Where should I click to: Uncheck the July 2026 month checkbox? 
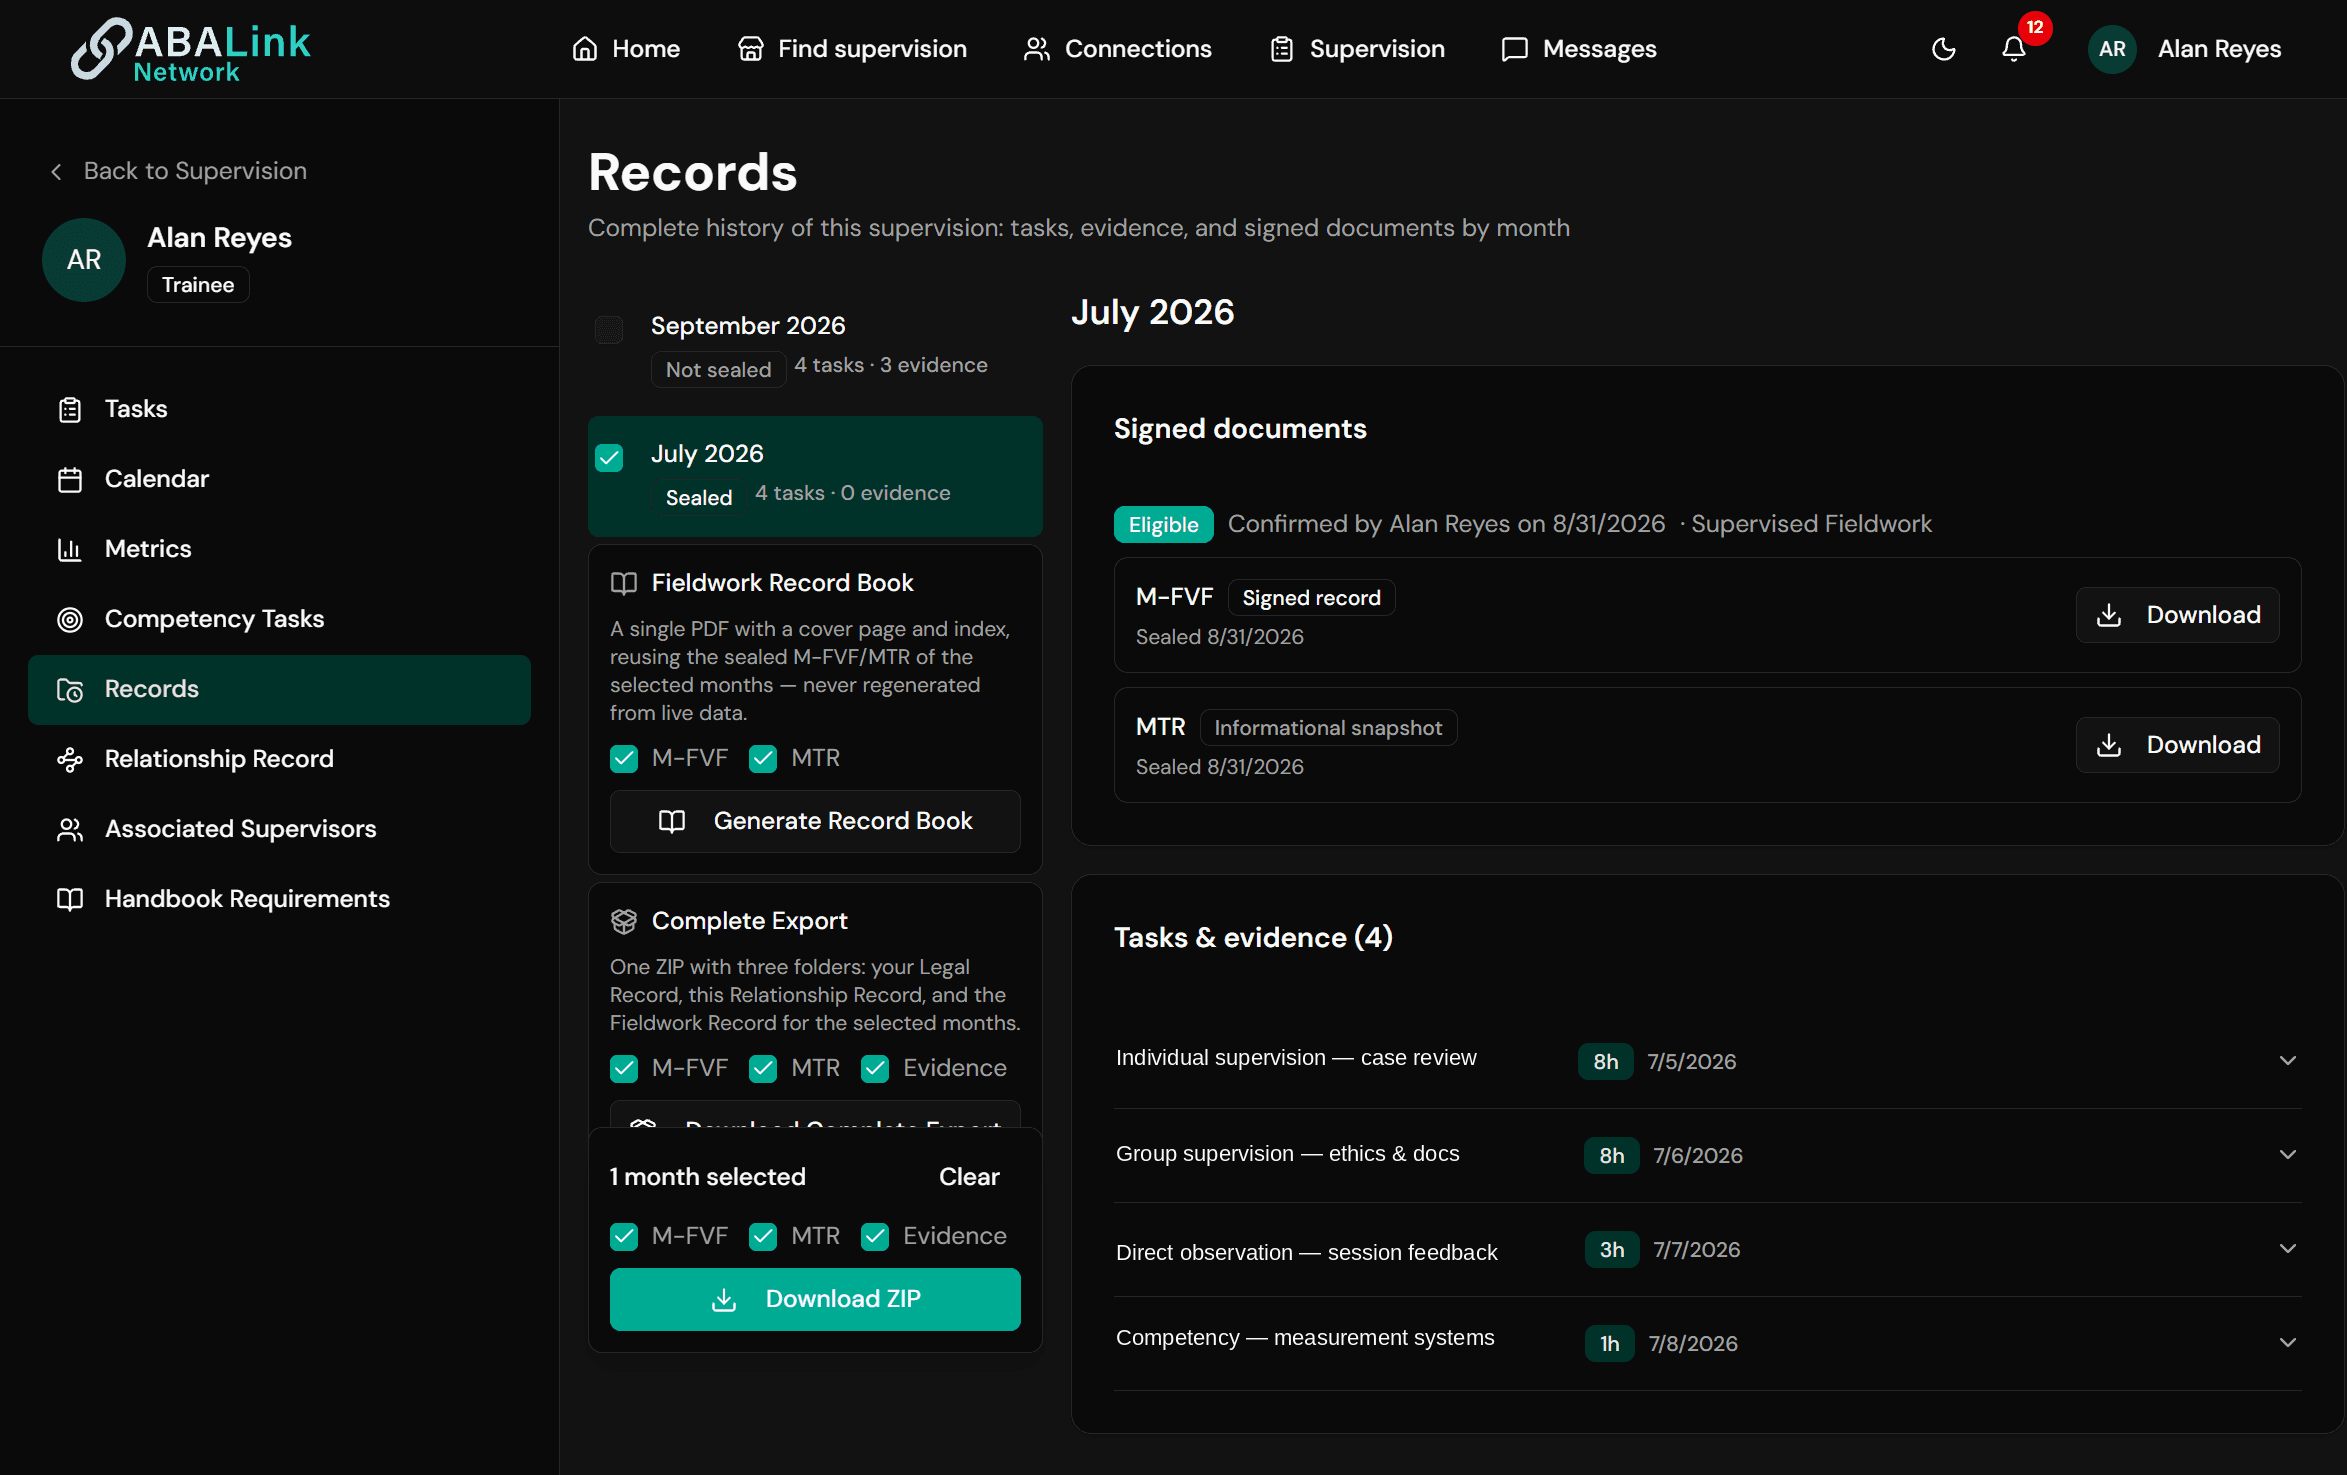609,458
